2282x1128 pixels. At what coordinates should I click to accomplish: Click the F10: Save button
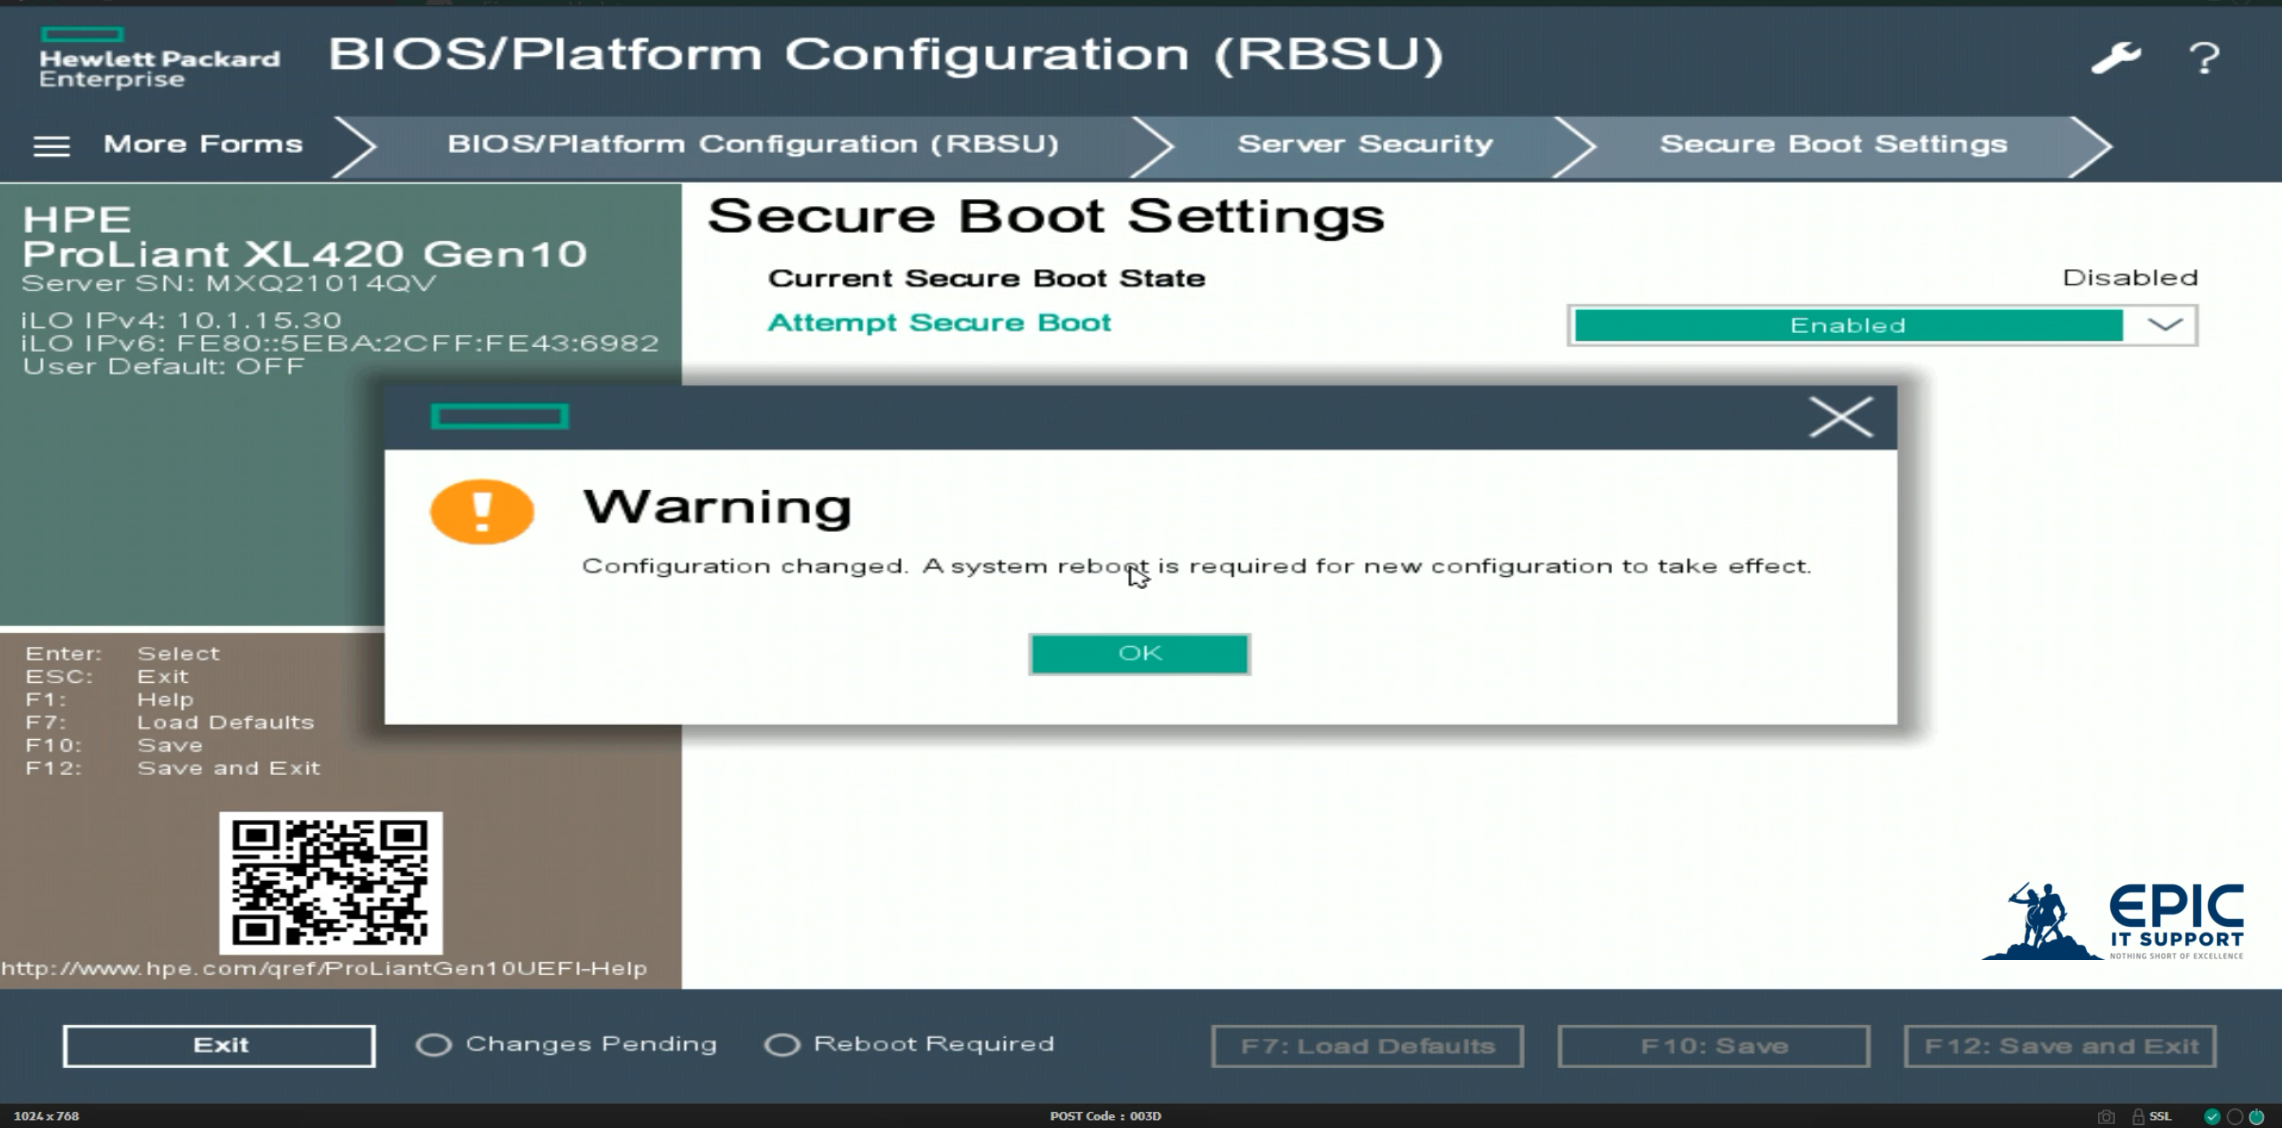1713,1046
